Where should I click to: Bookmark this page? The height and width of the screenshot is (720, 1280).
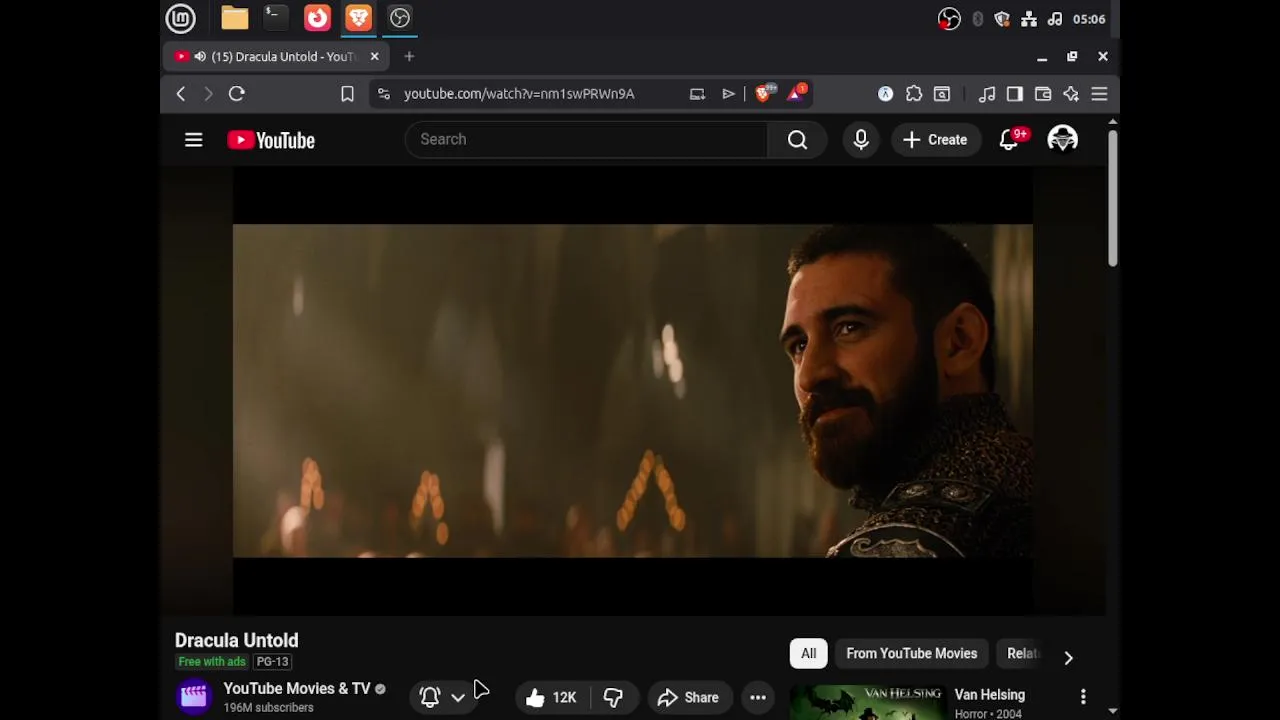(347, 94)
